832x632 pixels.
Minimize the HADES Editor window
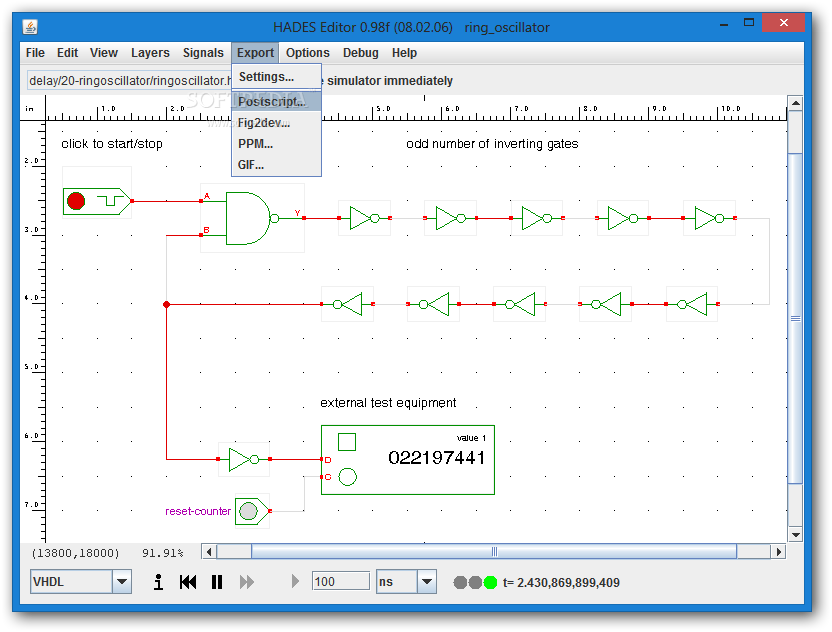tap(724, 23)
